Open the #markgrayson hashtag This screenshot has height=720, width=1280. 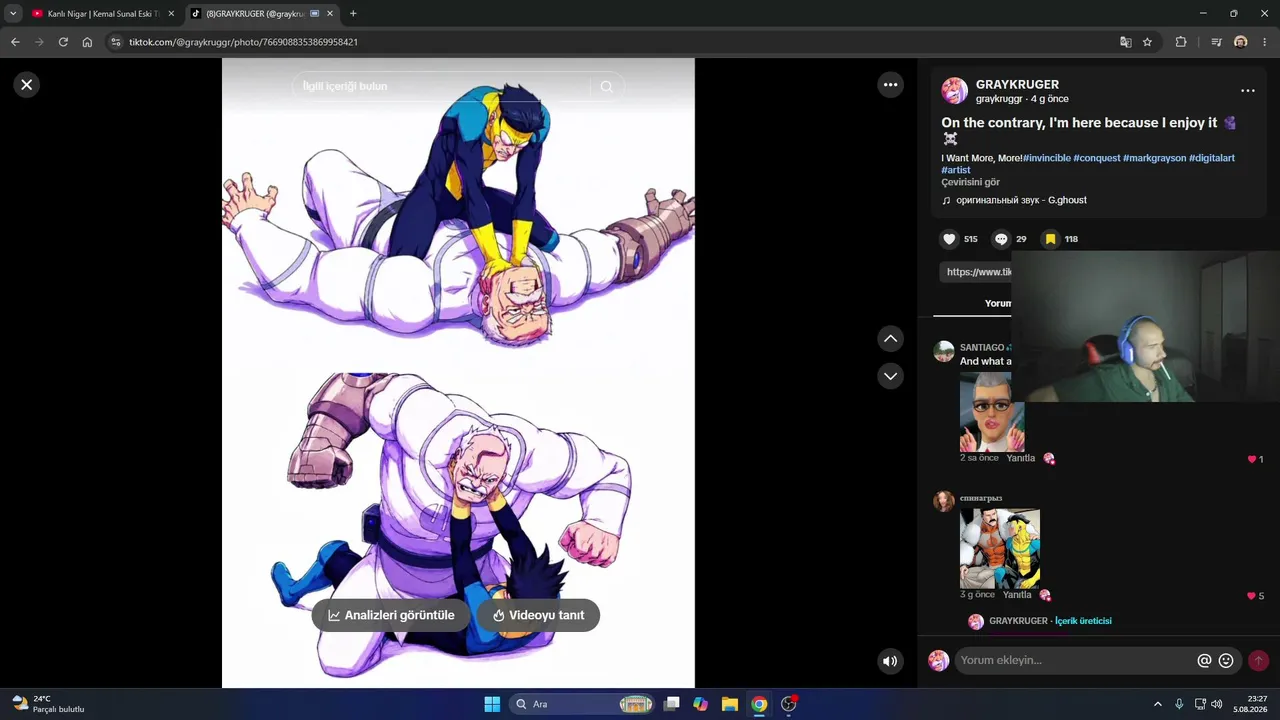[x=1154, y=158]
